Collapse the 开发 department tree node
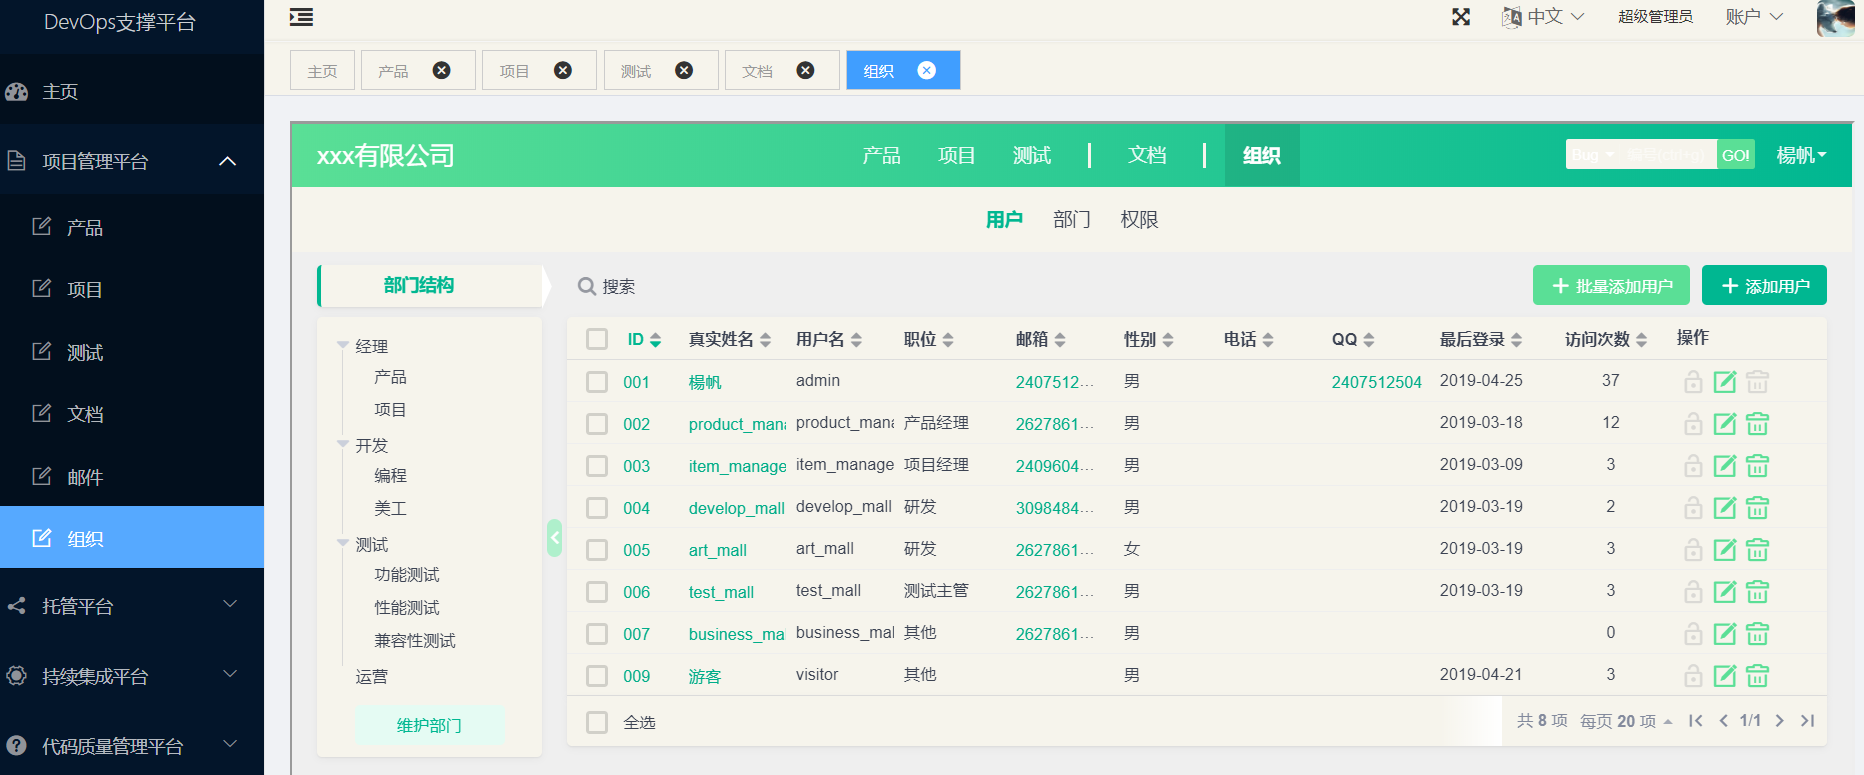 [343, 444]
